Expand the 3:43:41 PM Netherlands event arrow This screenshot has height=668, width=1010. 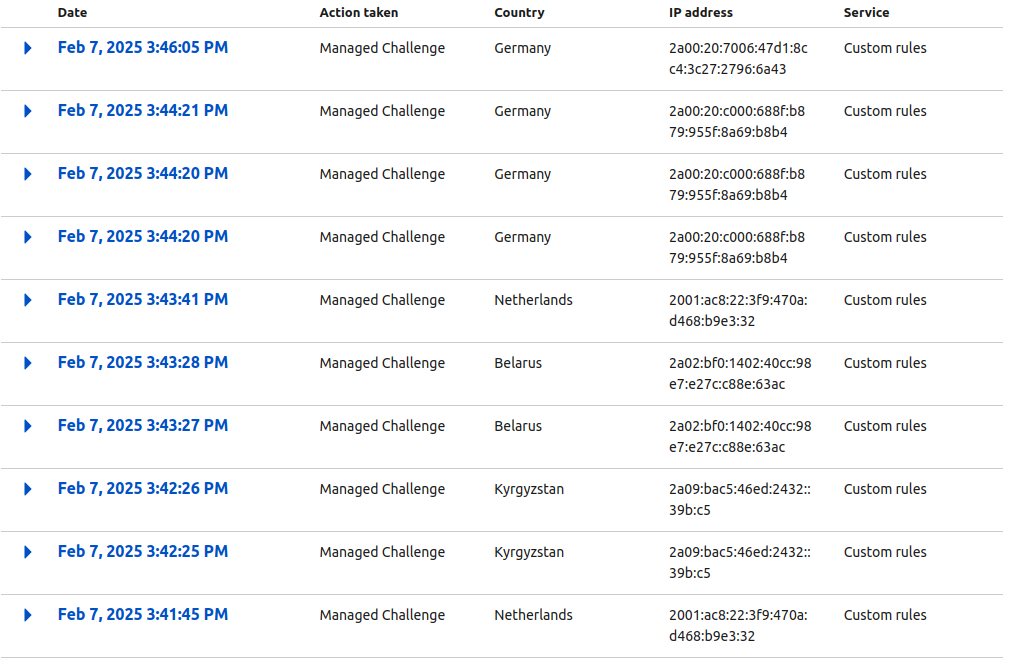coord(28,300)
